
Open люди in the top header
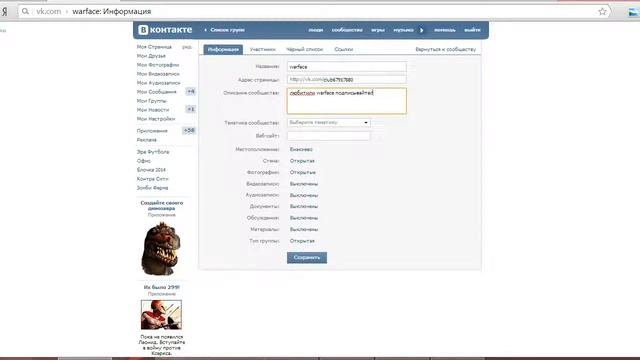pos(316,30)
